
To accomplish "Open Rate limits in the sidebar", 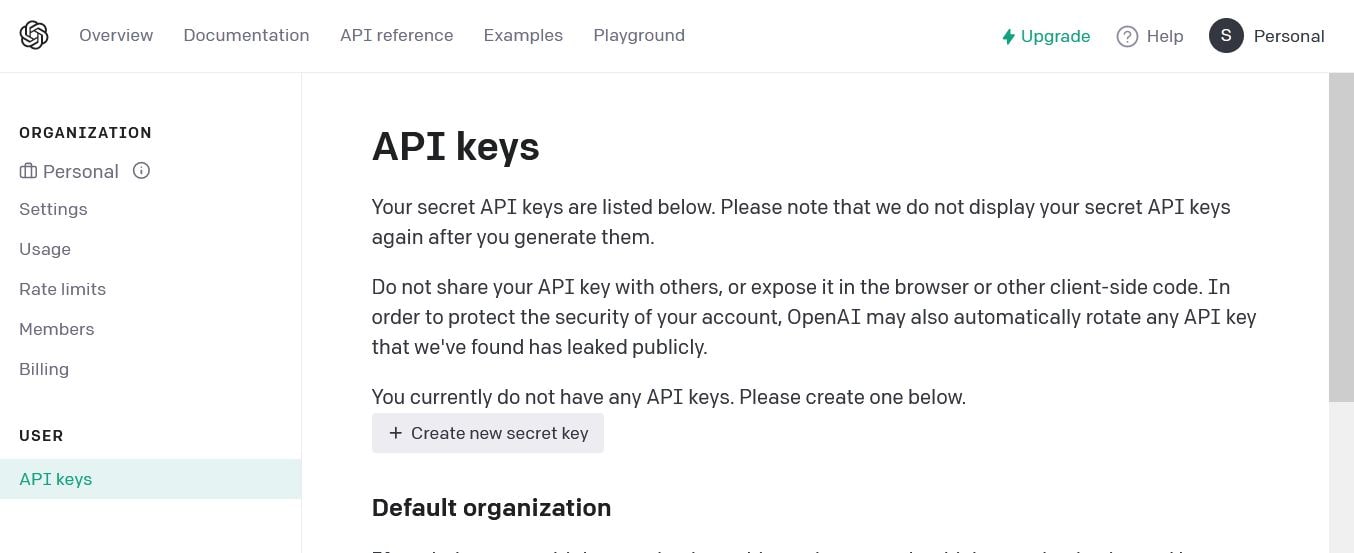I will click(62, 289).
